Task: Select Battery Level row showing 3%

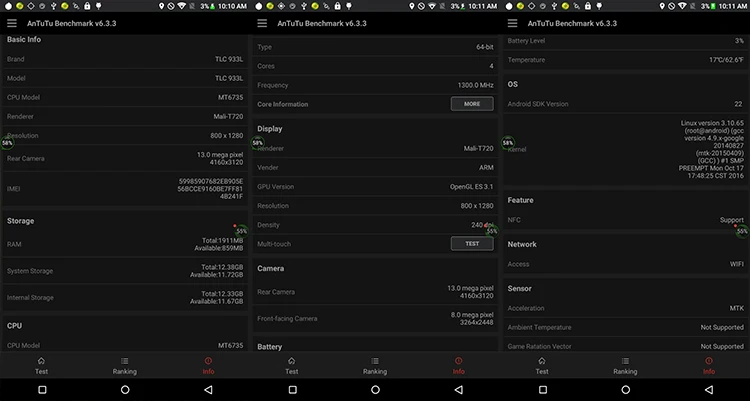Action: (x=626, y=41)
